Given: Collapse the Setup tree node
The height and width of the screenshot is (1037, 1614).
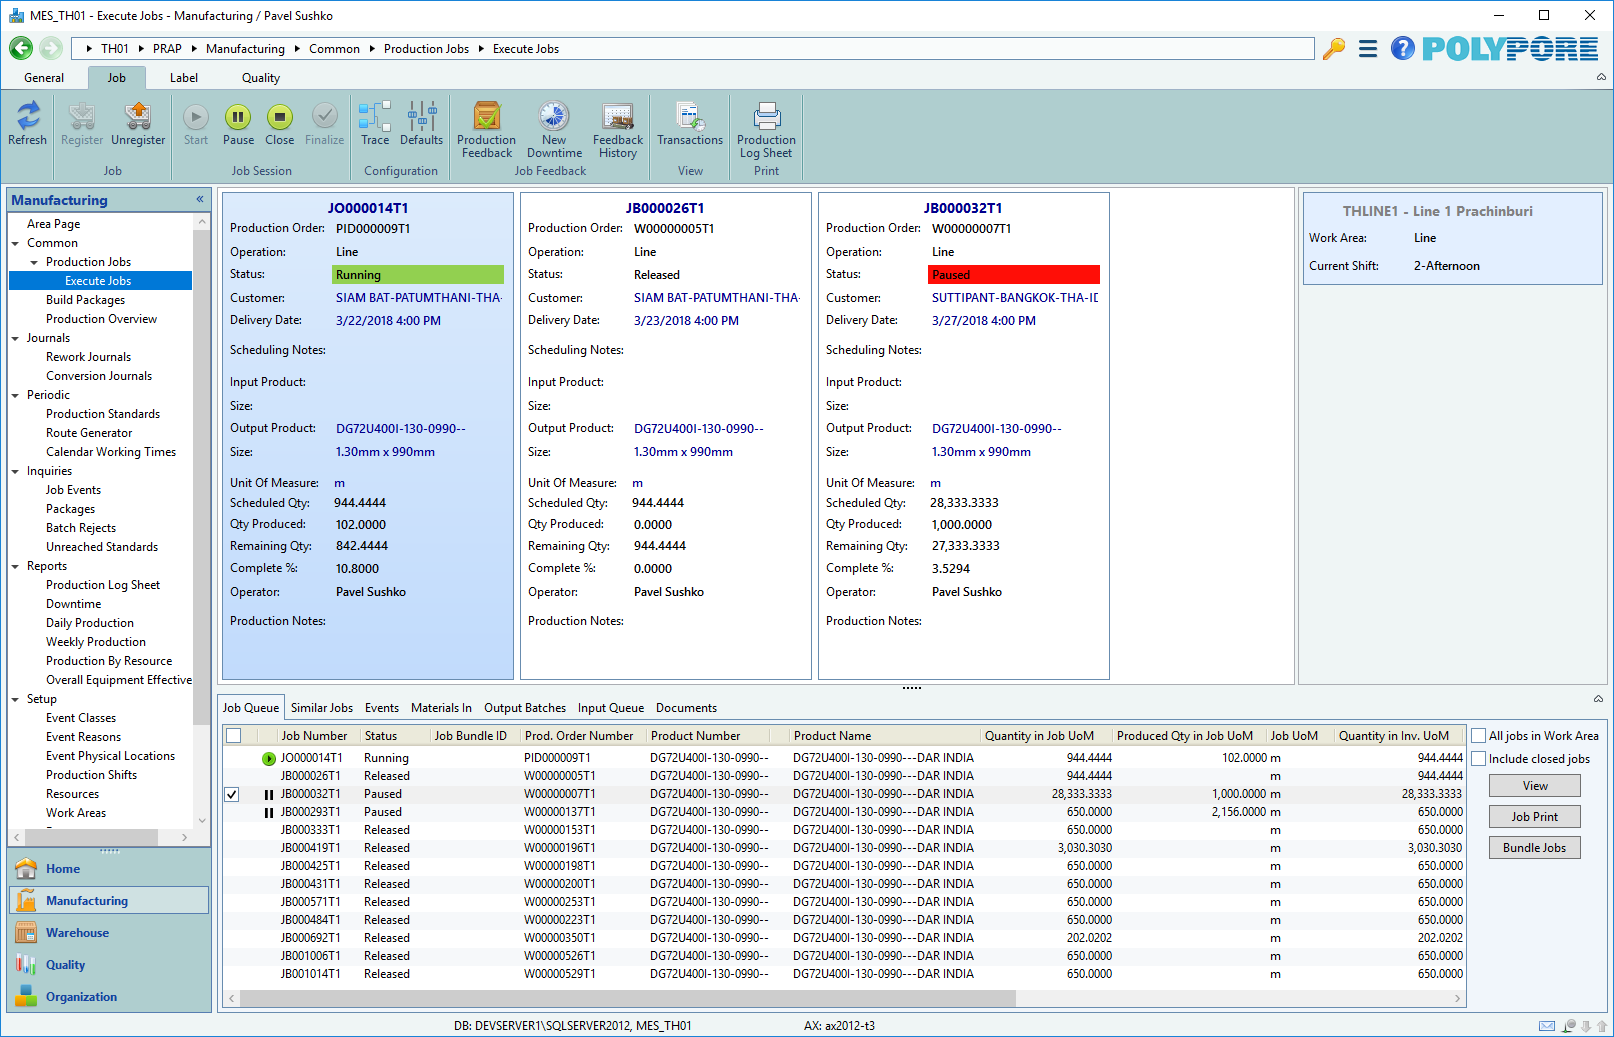Looking at the screenshot, I should coord(15,699).
